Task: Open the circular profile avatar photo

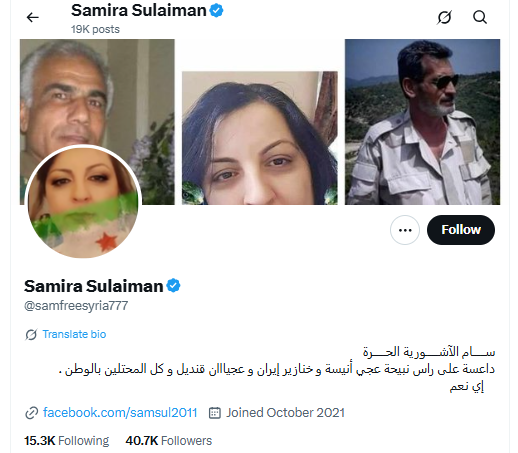Action: (83, 202)
